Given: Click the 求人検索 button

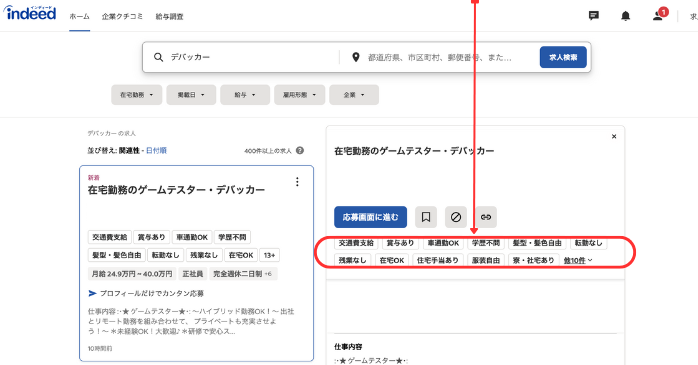Looking at the screenshot, I should pyautogui.click(x=563, y=57).
